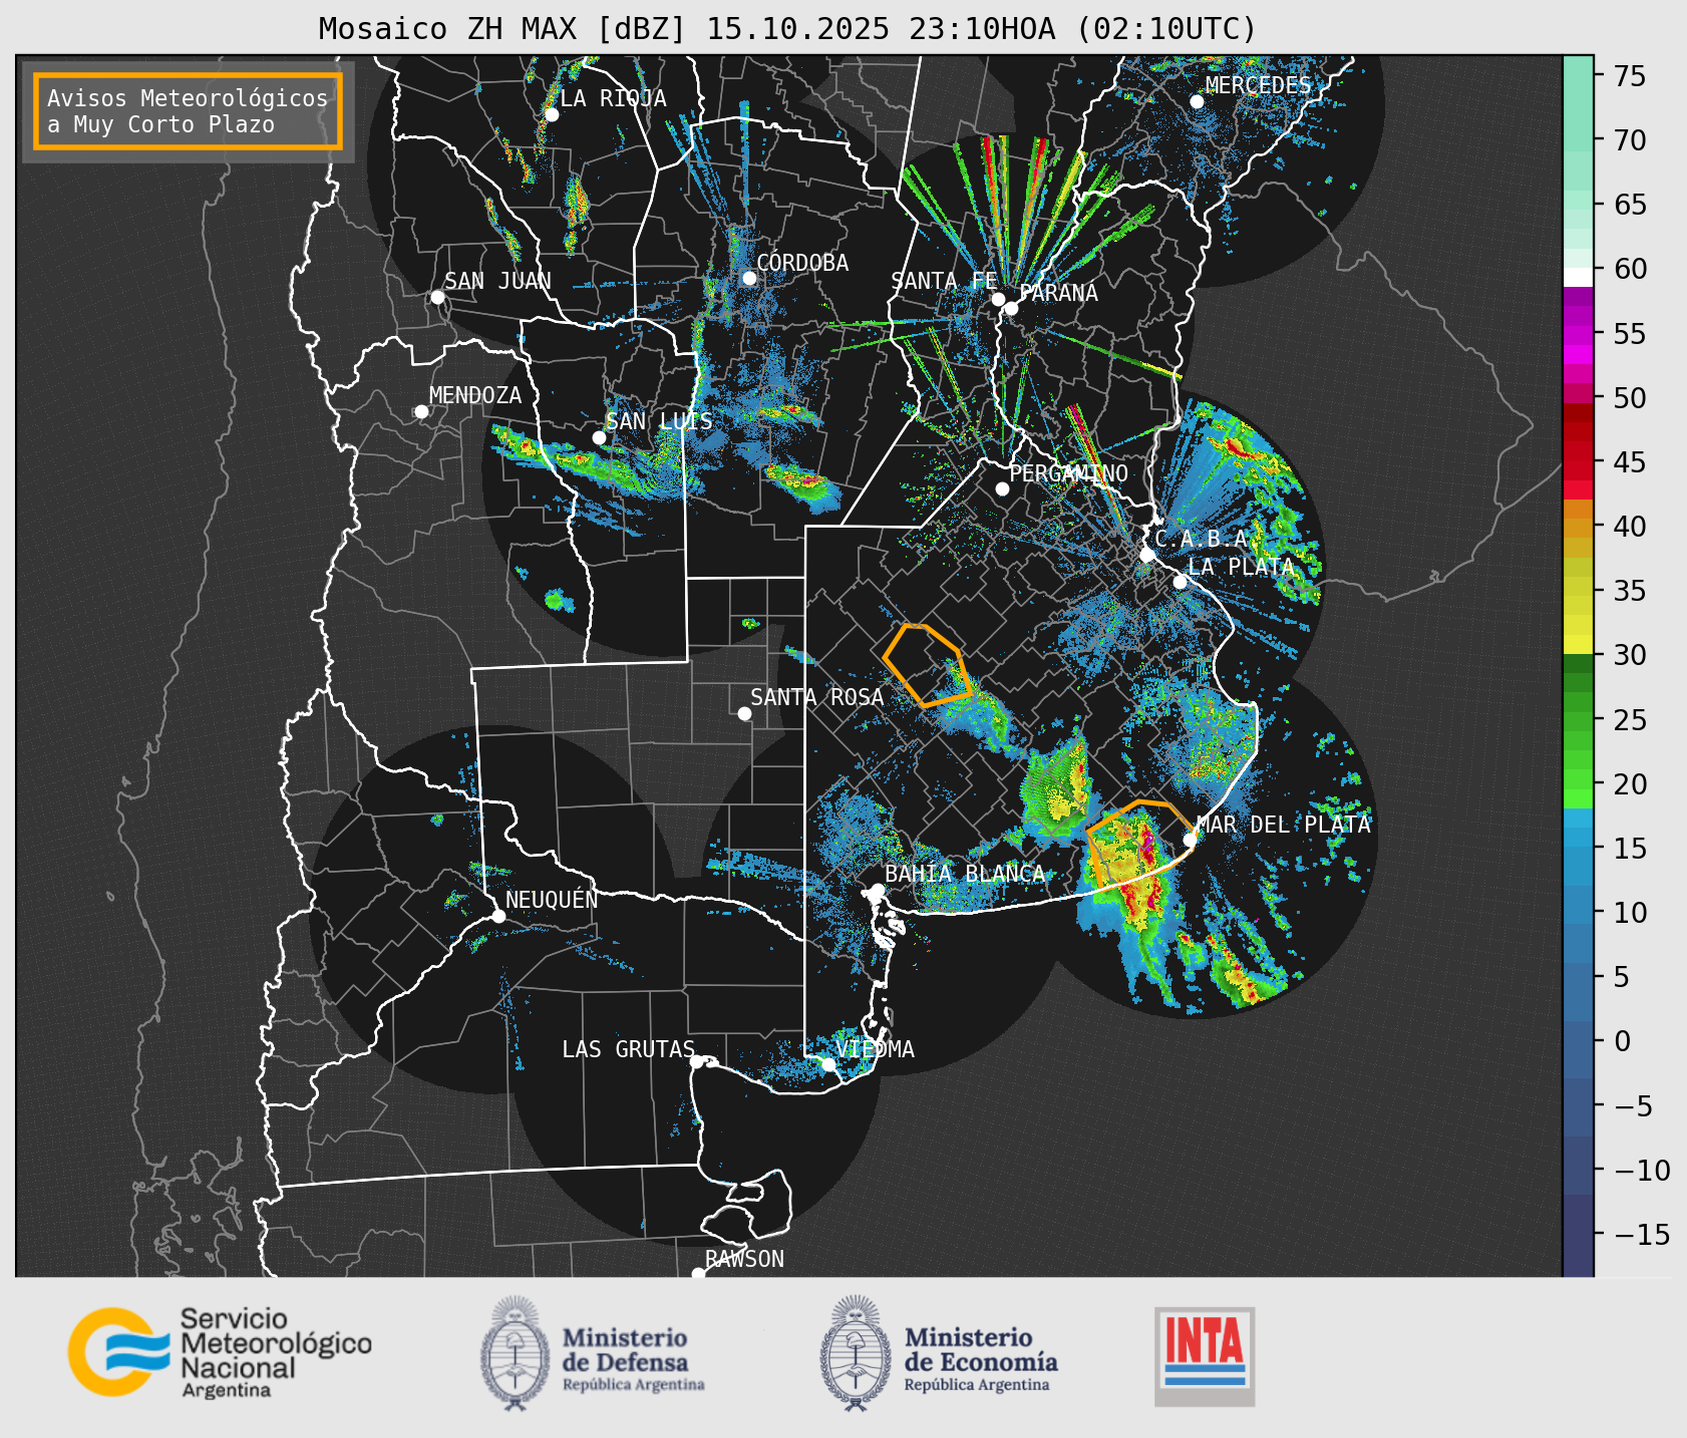The height and width of the screenshot is (1438, 1687).
Task: Select the Bahía Blanca city marker
Action: pyautogui.click(x=877, y=890)
